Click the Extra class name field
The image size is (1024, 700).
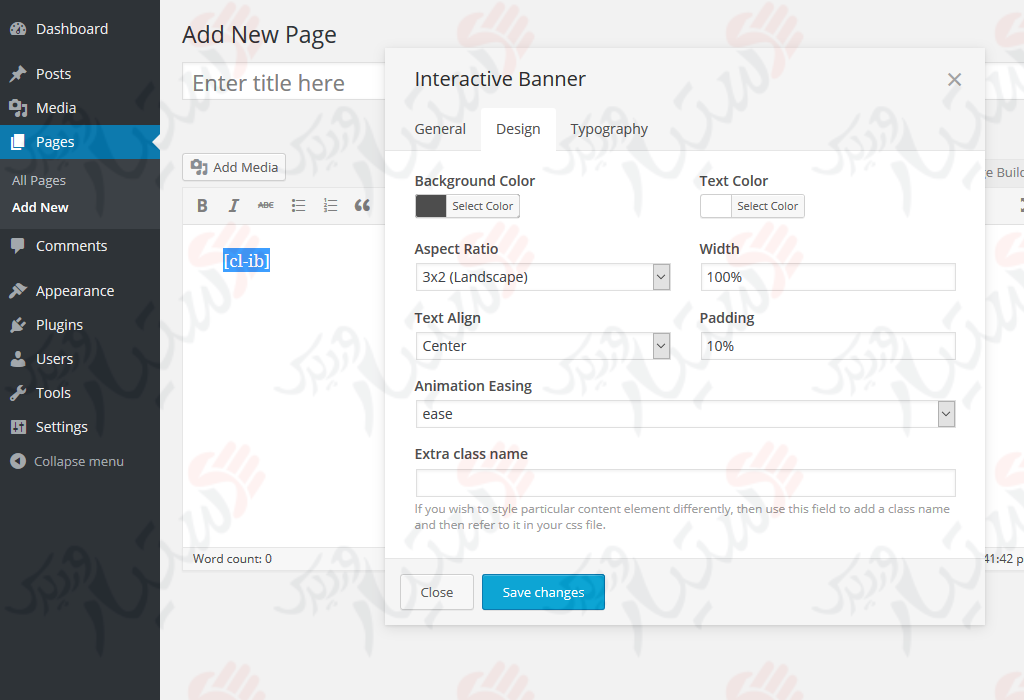pyautogui.click(x=685, y=483)
